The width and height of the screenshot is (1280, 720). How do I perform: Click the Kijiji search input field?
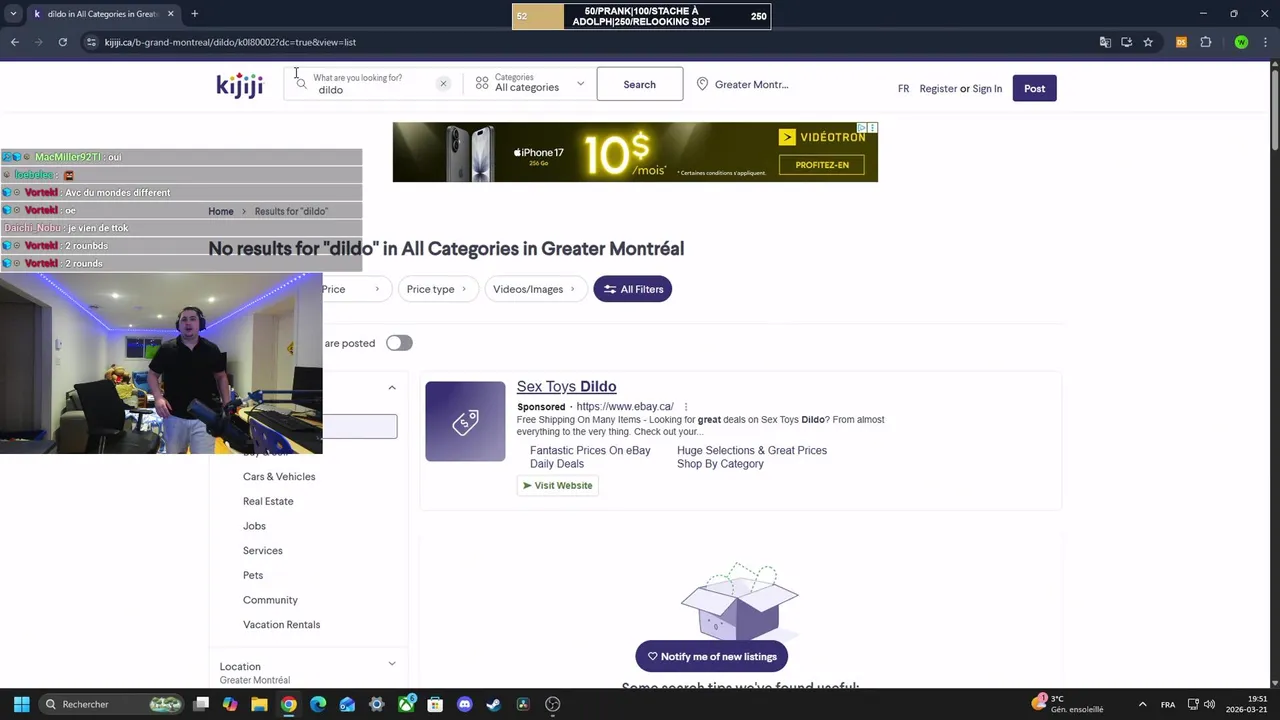point(375,84)
